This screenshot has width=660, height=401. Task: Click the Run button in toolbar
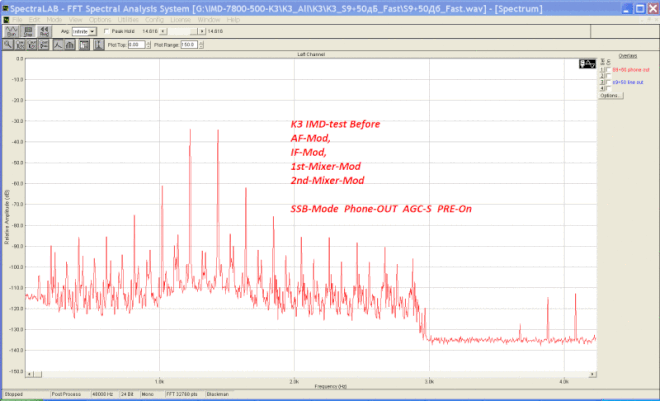click(x=11, y=32)
